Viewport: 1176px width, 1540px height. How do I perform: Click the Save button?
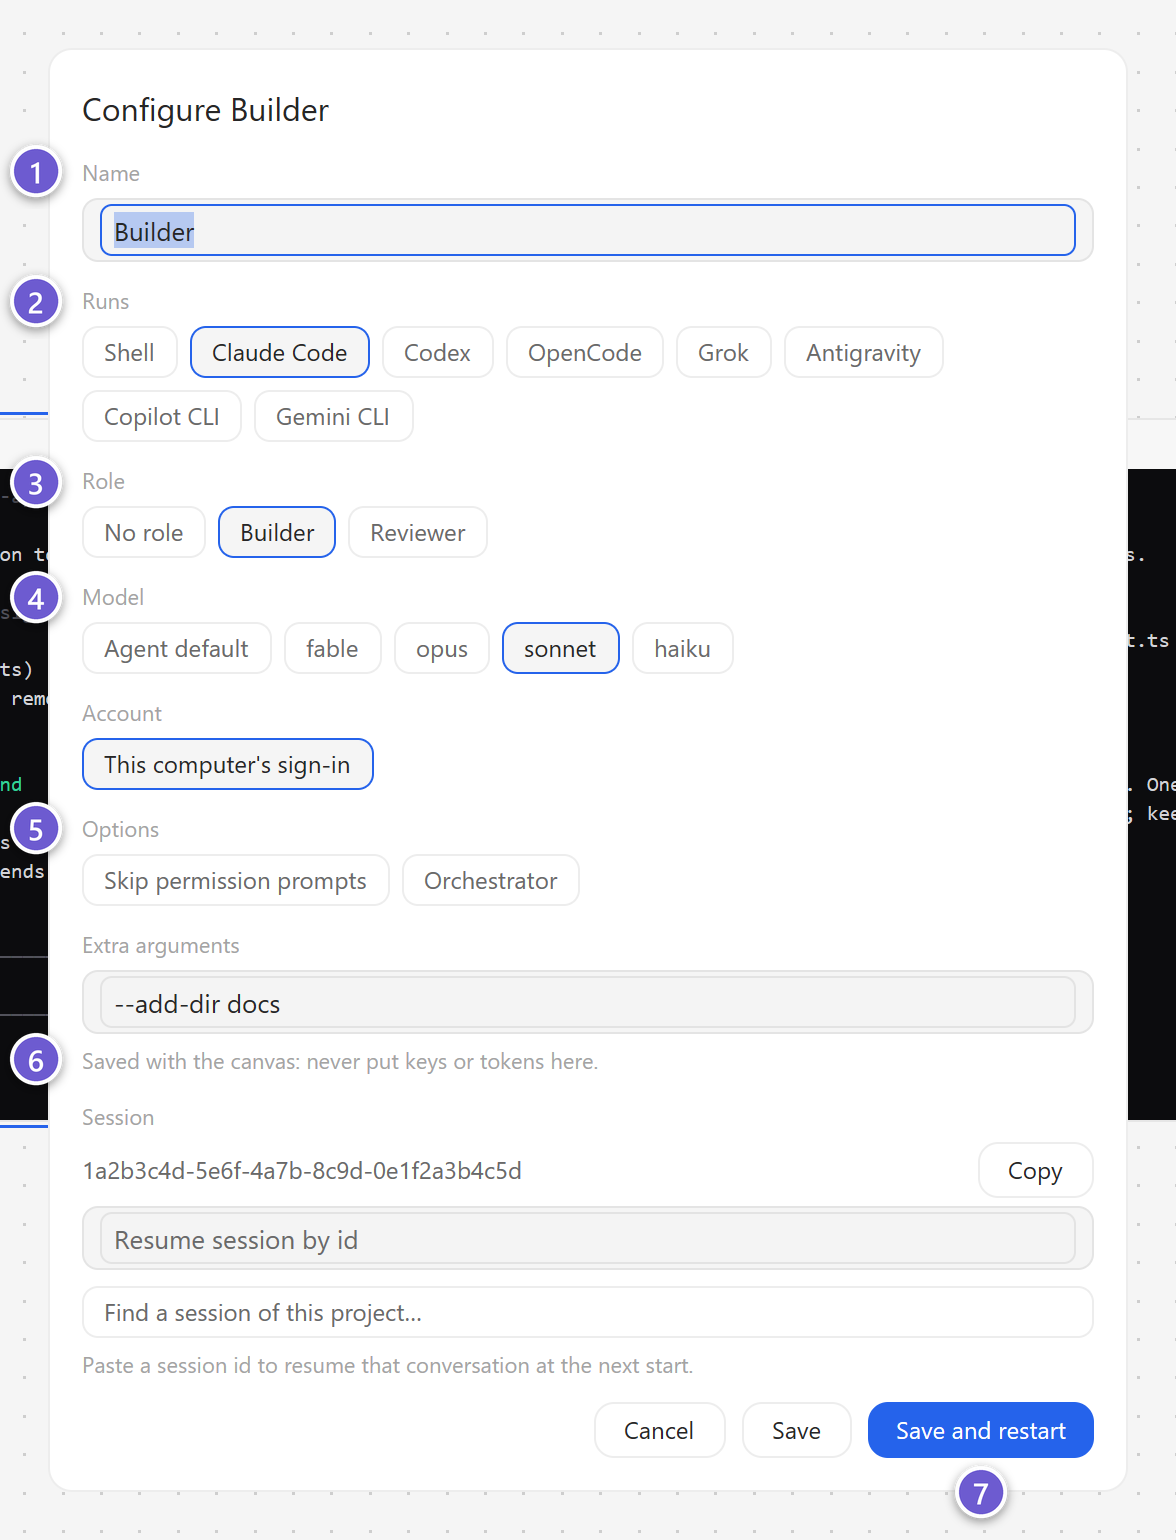pyautogui.click(x=797, y=1431)
